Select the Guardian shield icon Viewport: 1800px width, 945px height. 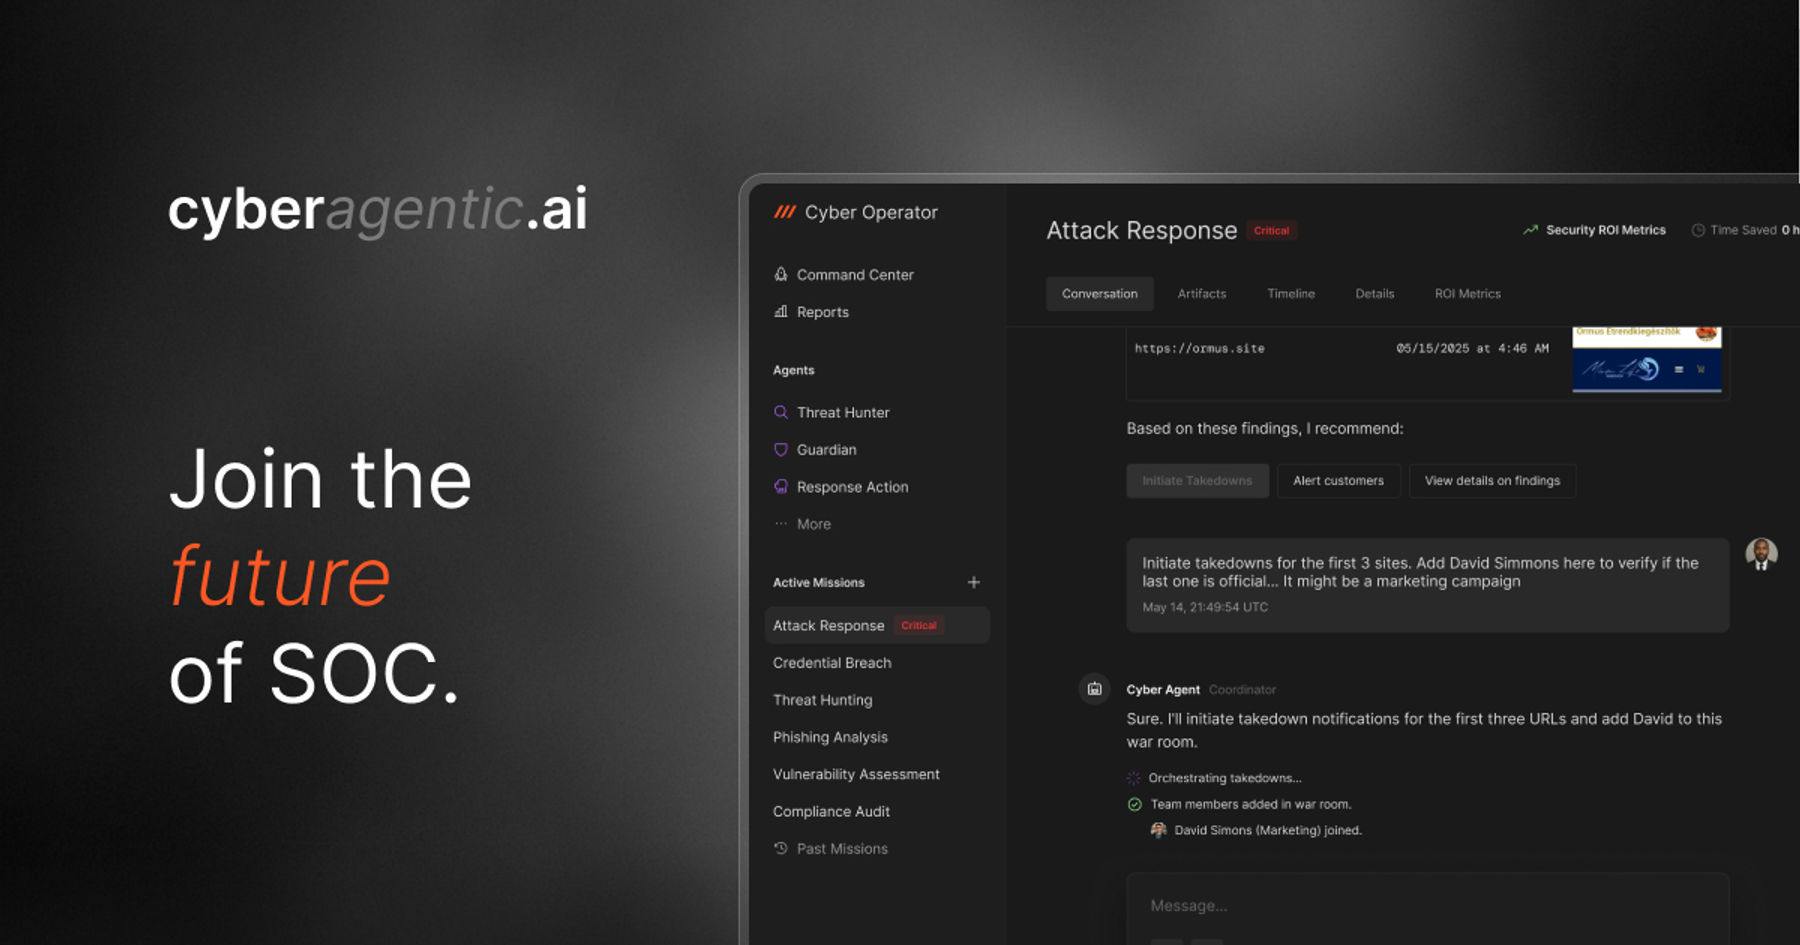(x=780, y=450)
